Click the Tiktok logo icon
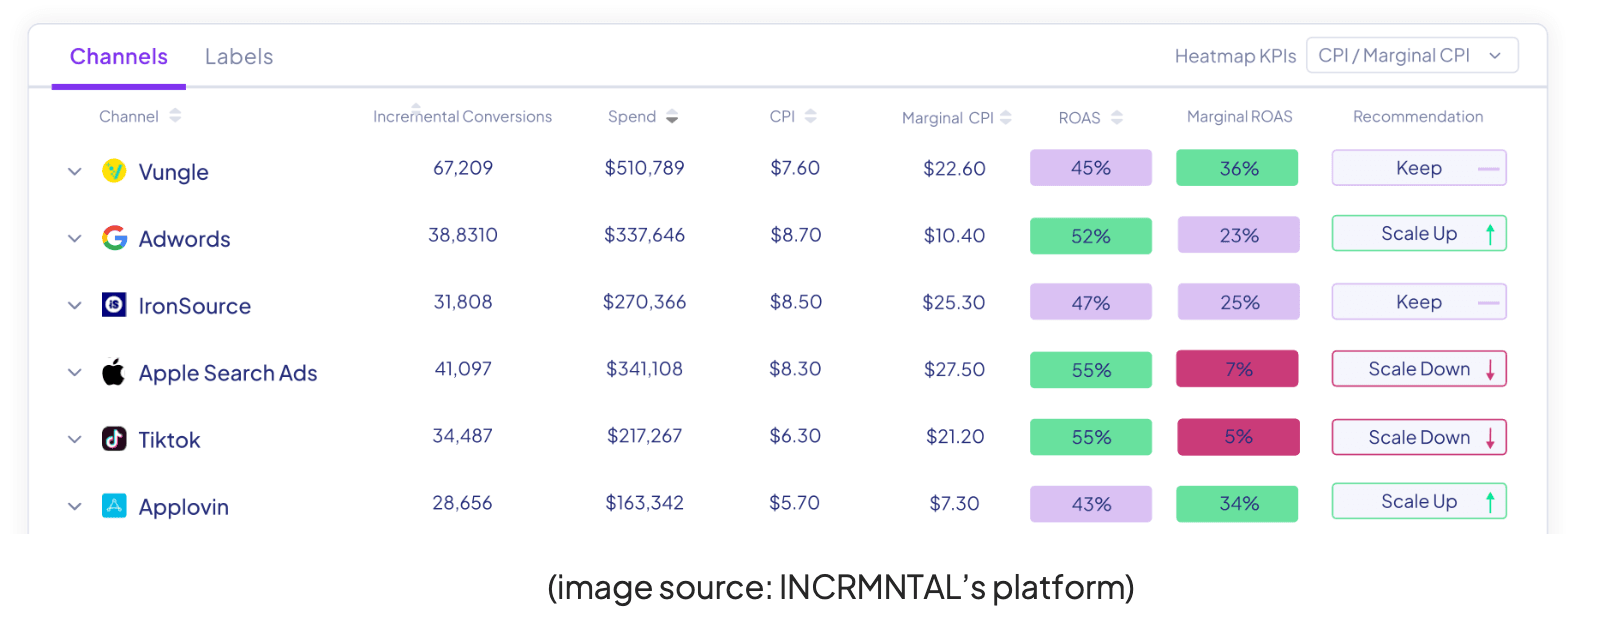1606x644 pixels. tap(114, 439)
